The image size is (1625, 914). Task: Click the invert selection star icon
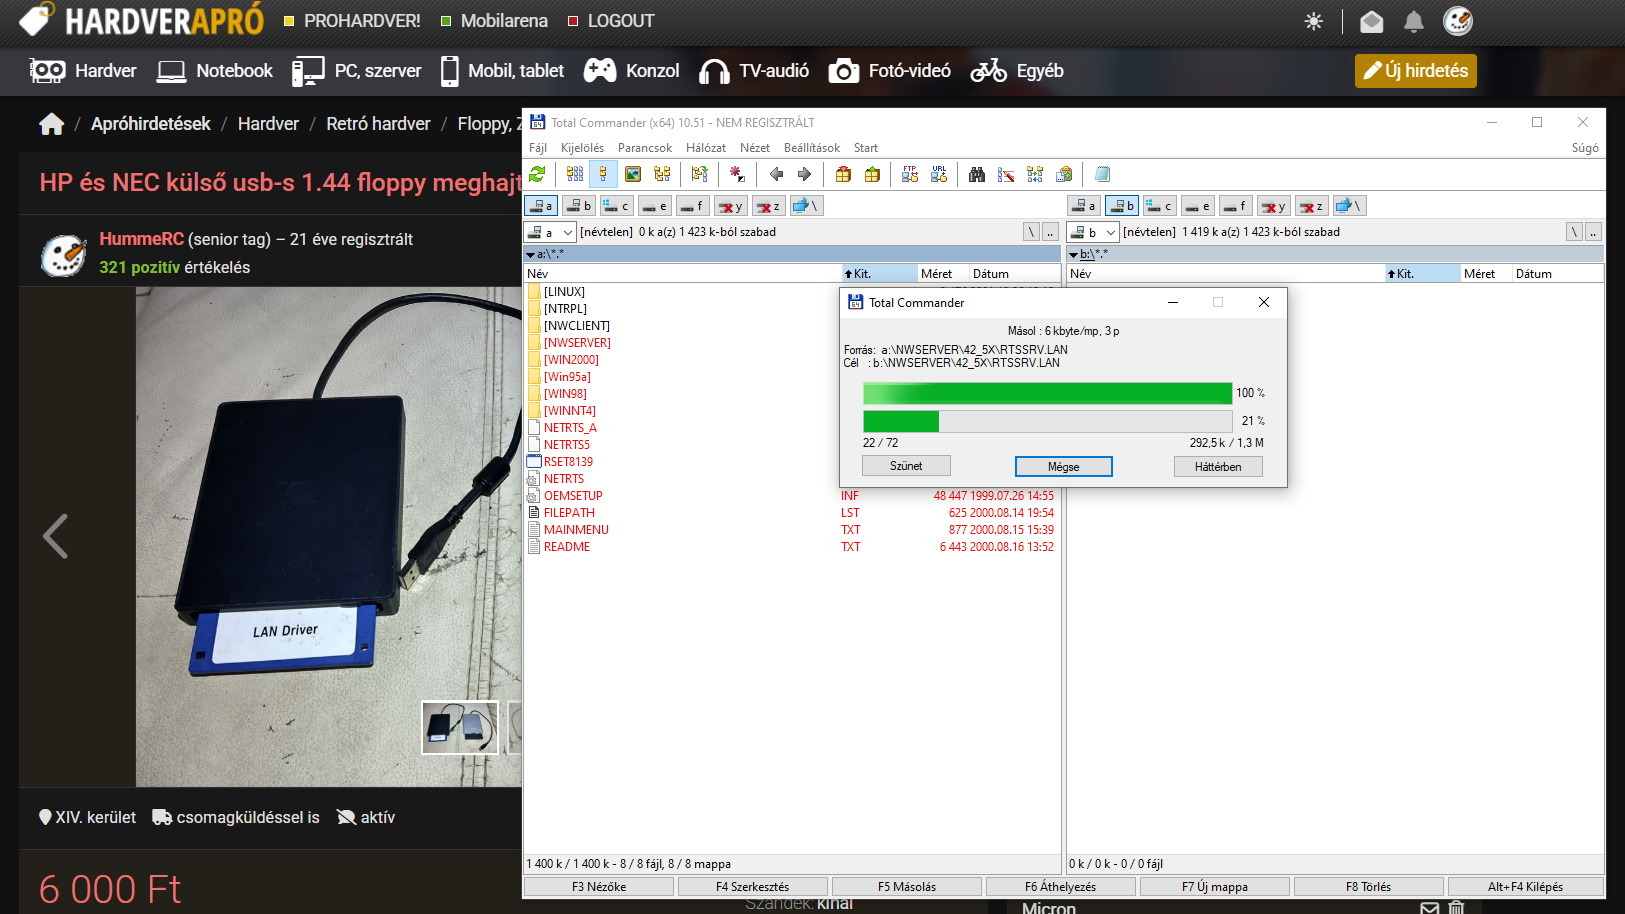737,174
